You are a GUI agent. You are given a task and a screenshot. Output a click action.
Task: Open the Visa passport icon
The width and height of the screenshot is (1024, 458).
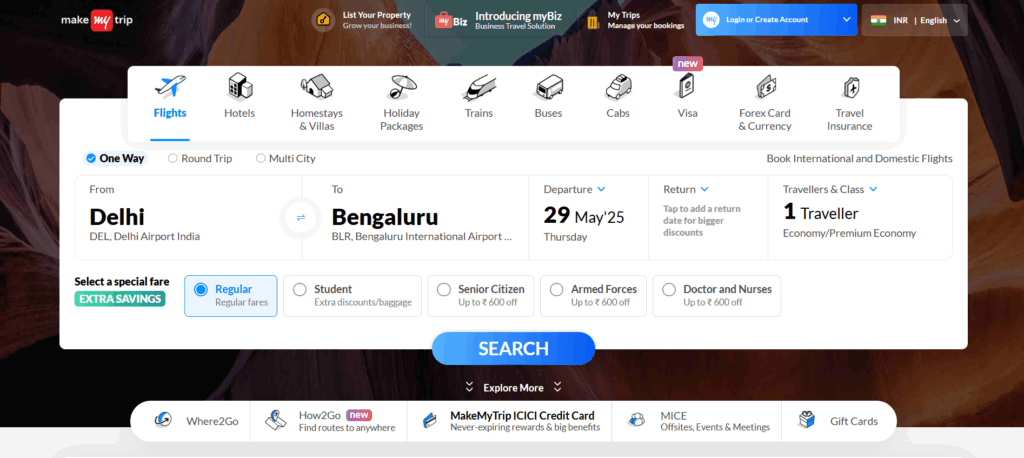coord(687,86)
